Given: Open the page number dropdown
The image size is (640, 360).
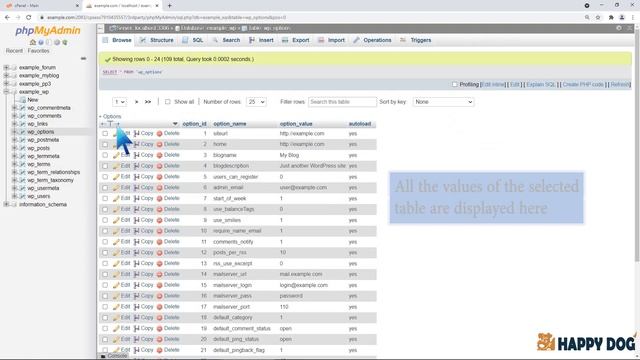Looking at the screenshot, I should 120,102.
